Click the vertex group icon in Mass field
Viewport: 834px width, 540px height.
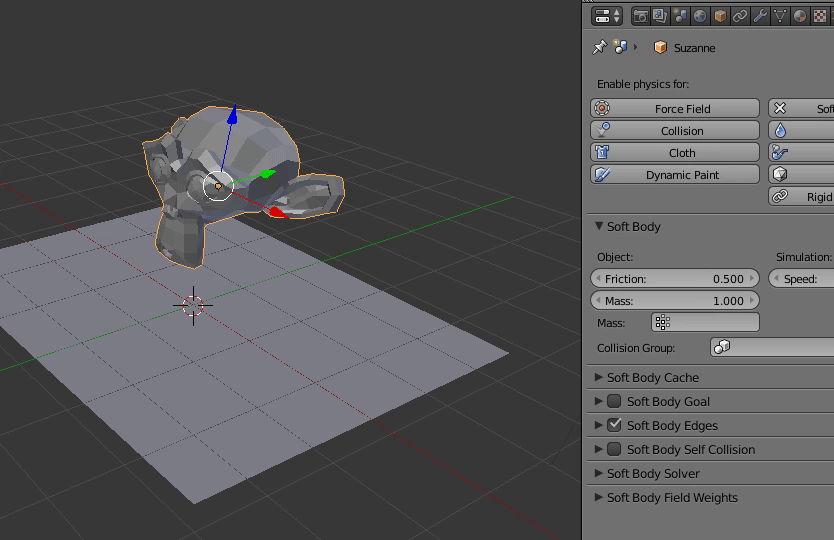coord(663,322)
